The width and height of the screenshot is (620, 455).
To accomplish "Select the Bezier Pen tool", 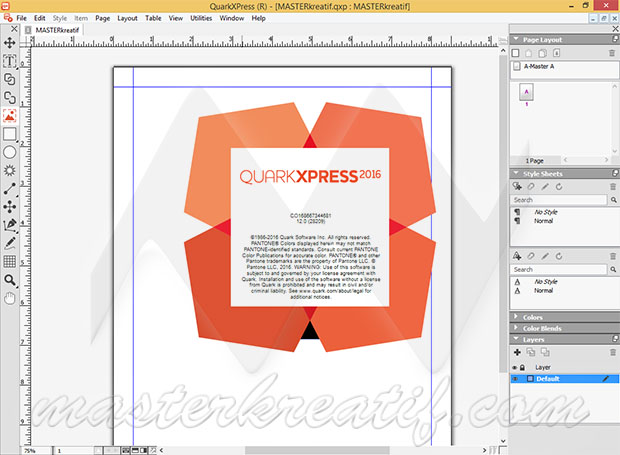I will (x=9, y=225).
